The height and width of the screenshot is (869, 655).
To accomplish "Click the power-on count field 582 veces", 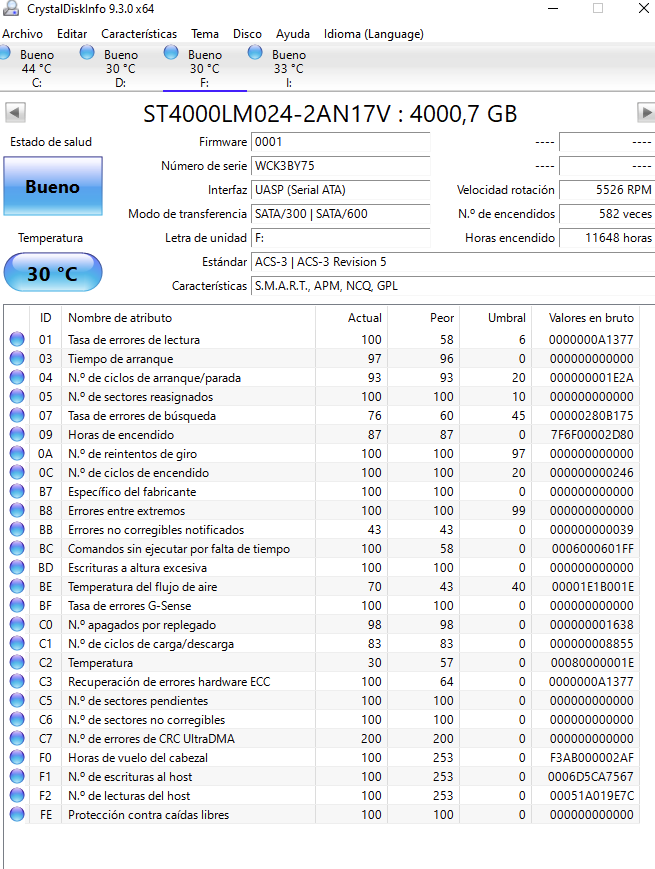I will [x=607, y=214].
